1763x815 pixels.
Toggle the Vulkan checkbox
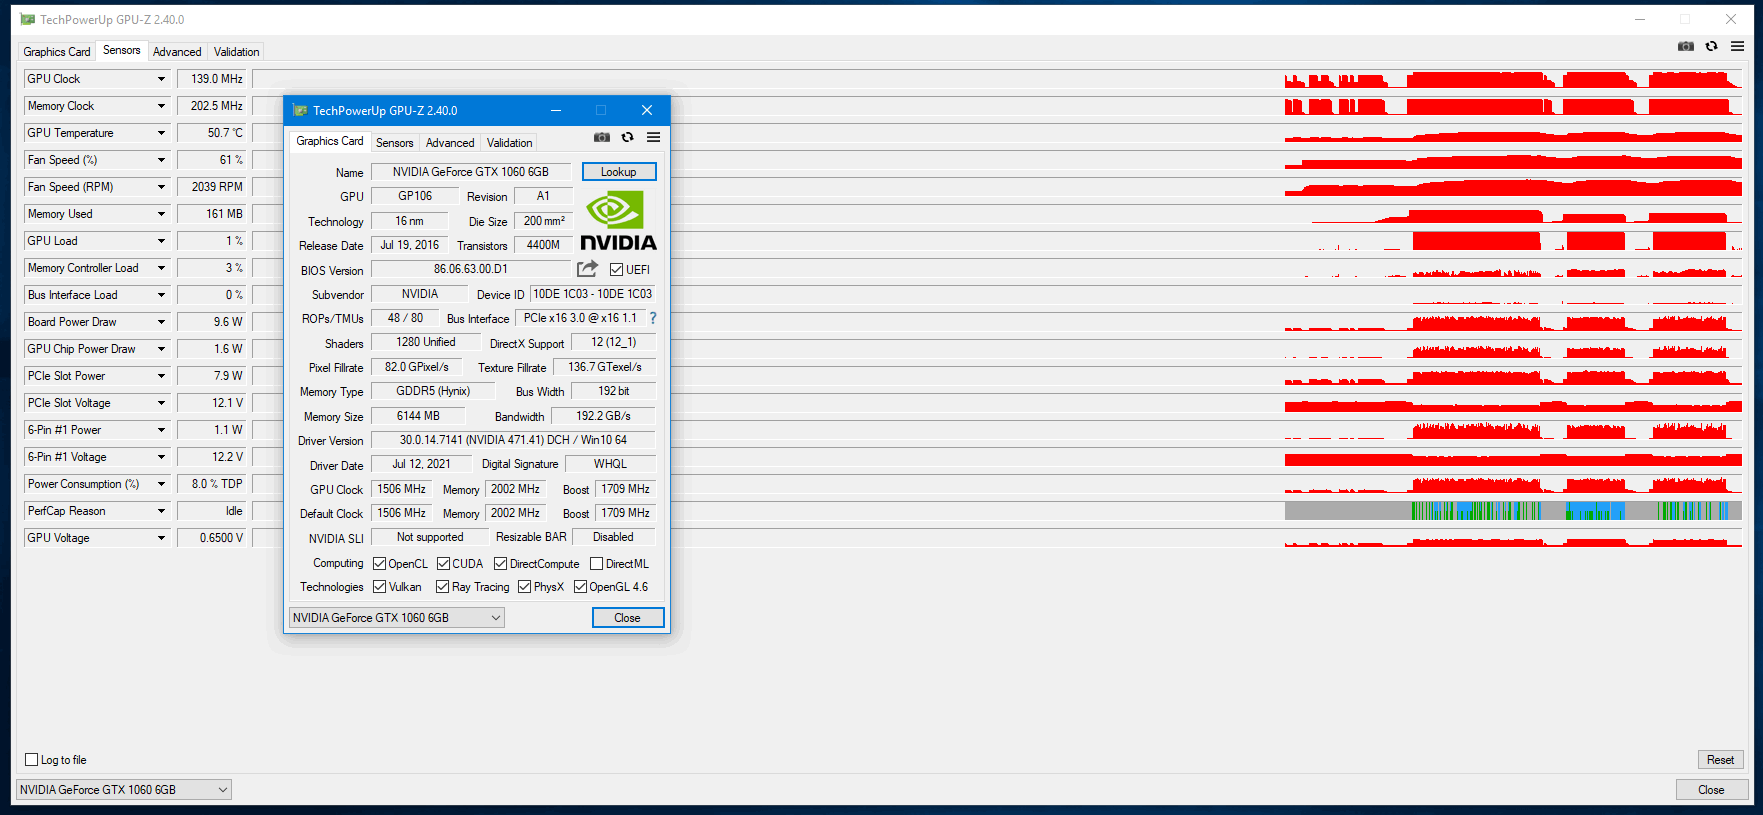click(x=379, y=587)
